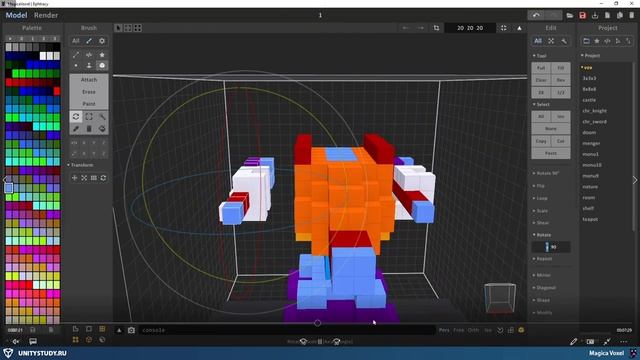Viewport: 640px width, 360px height.
Task: Collapse the vox folder in Project list
Action: pos(587,68)
